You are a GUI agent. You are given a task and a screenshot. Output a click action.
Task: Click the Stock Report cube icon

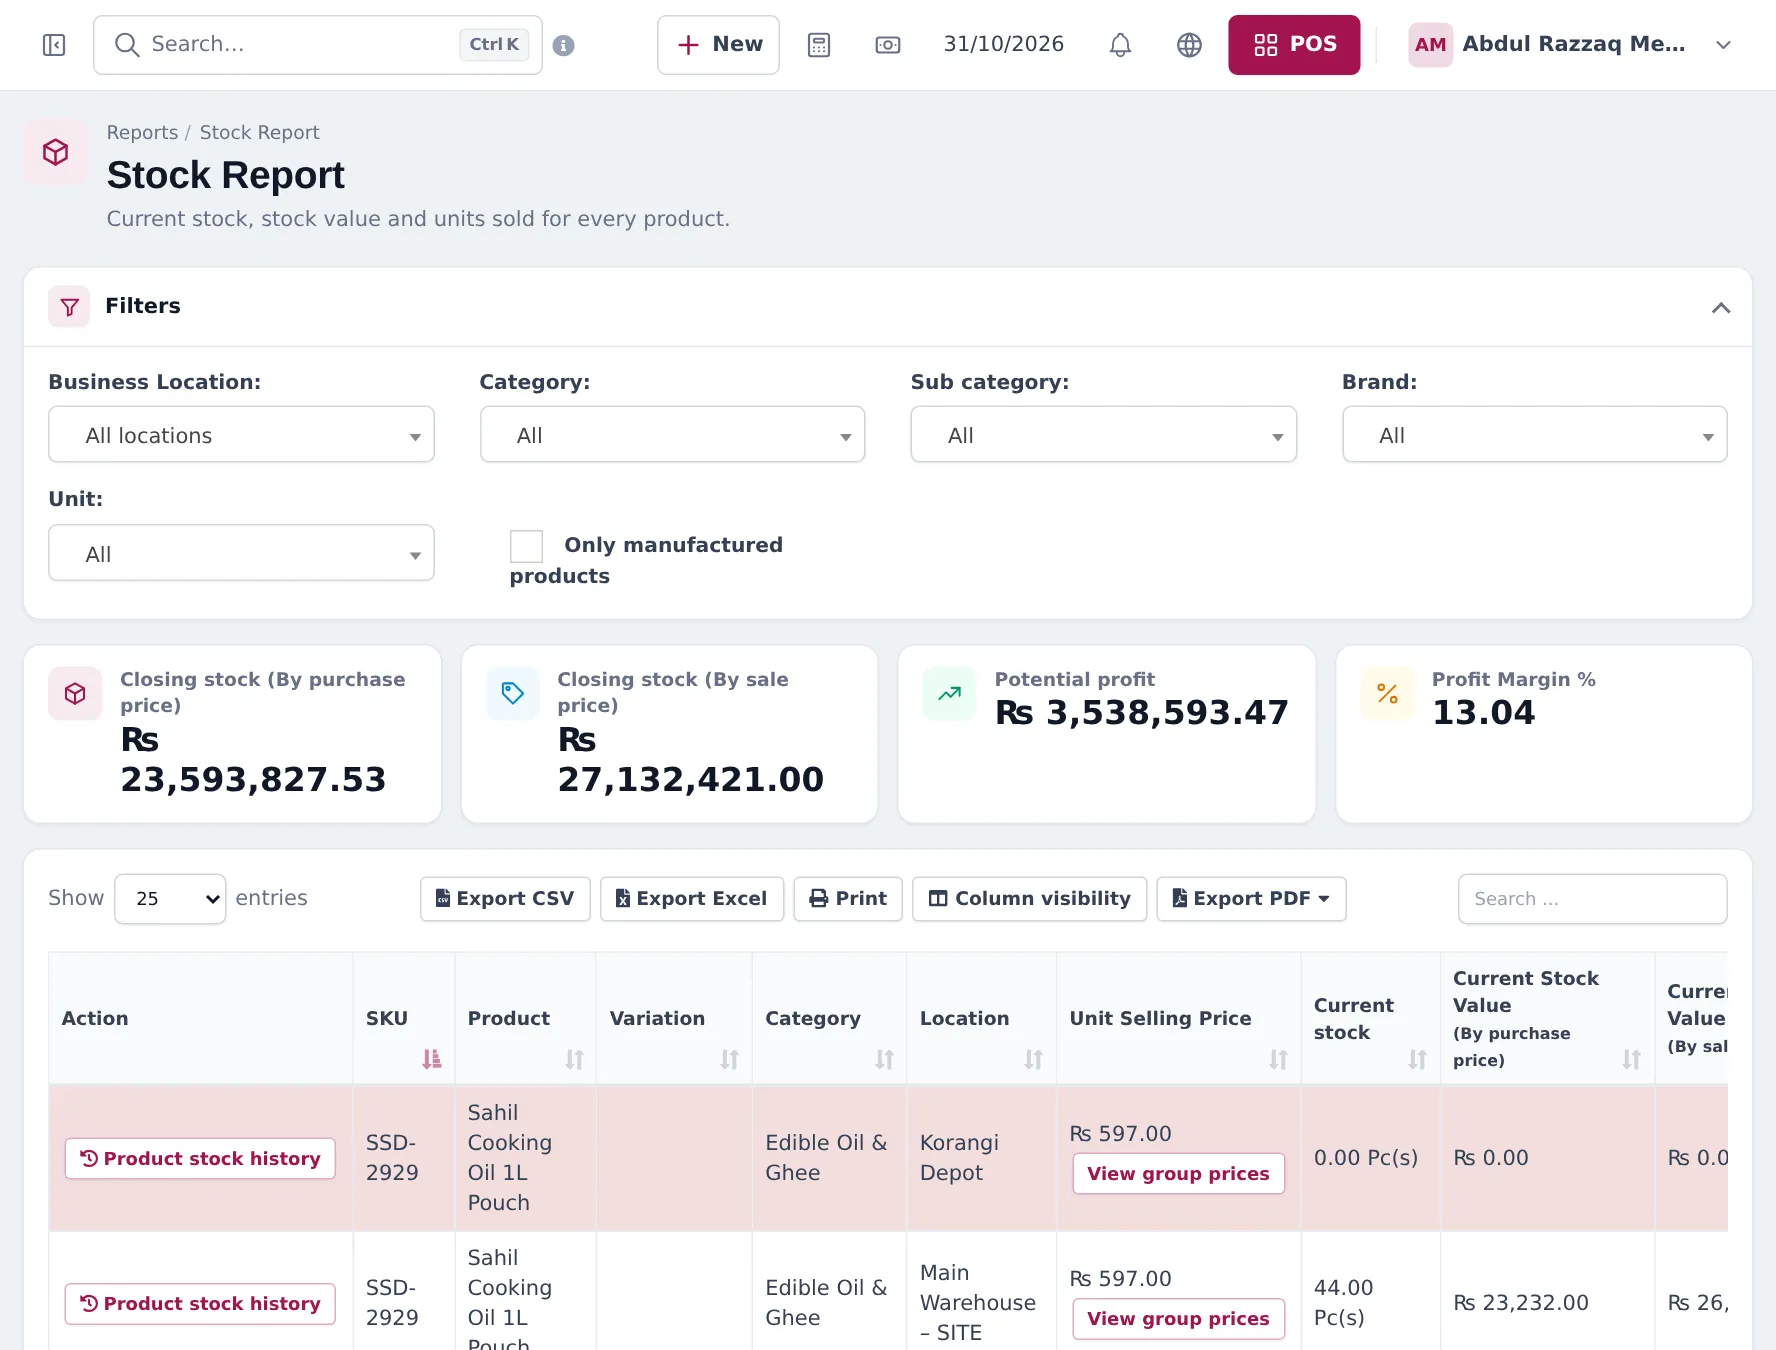[56, 152]
